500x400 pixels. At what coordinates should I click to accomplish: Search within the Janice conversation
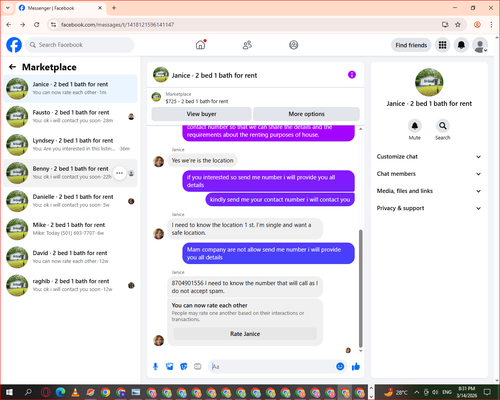(443, 126)
